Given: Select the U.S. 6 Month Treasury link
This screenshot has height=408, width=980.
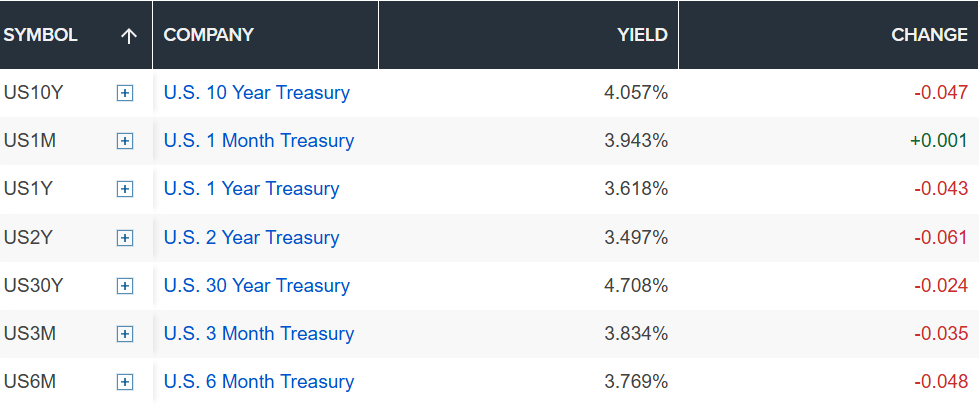Looking at the screenshot, I should click(x=259, y=382).
